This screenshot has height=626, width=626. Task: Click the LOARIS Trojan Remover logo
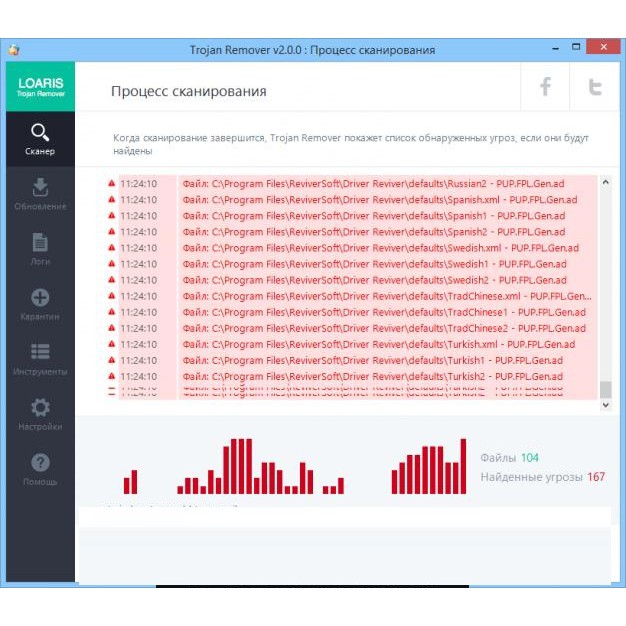[40, 87]
